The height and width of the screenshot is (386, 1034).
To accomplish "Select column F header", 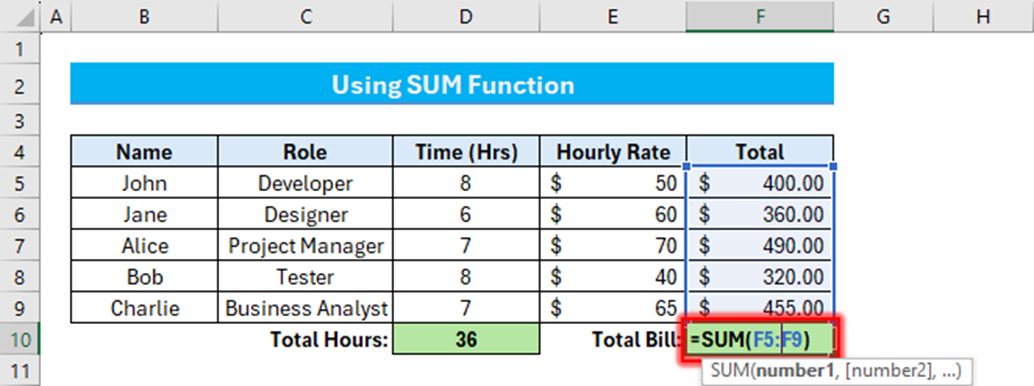I will pyautogui.click(x=760, y=17).
